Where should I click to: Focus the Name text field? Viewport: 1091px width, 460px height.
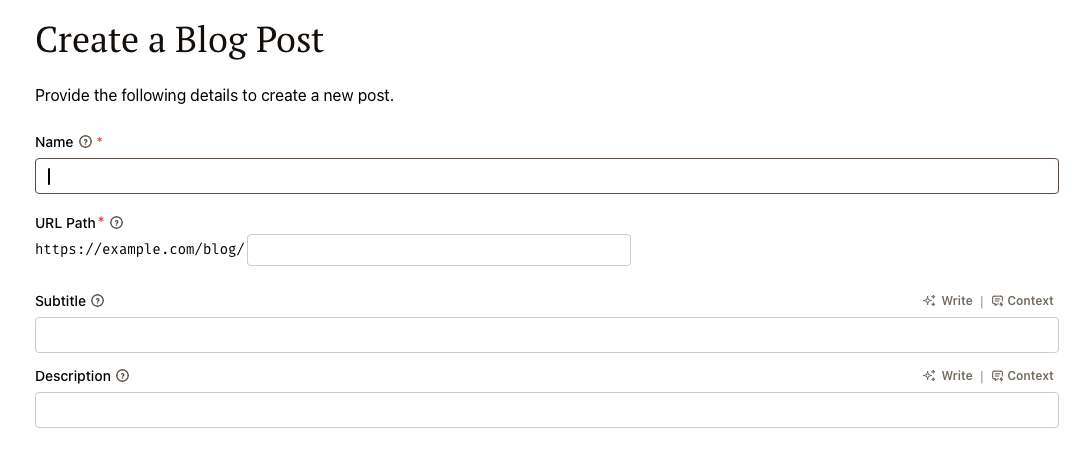[546, 176]
